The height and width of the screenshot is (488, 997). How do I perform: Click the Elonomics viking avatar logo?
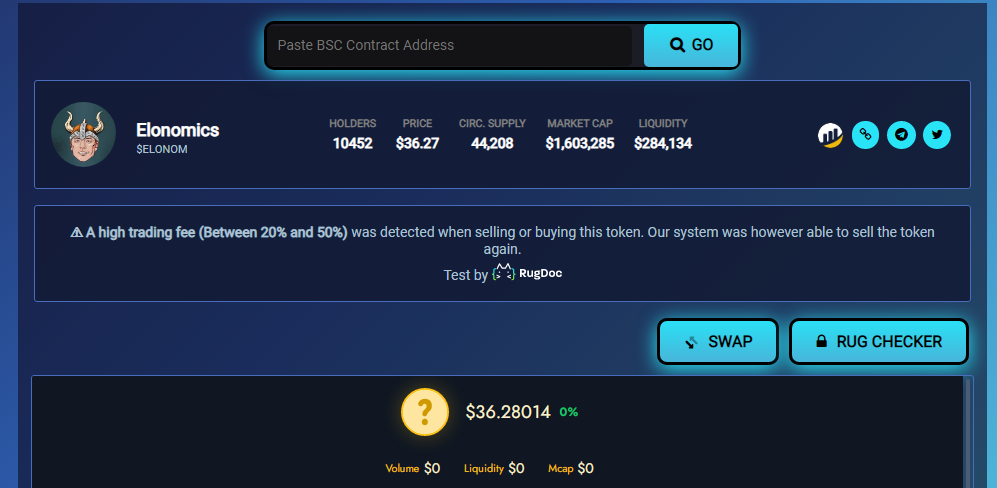pyautogui.click(x=83, y=134)
